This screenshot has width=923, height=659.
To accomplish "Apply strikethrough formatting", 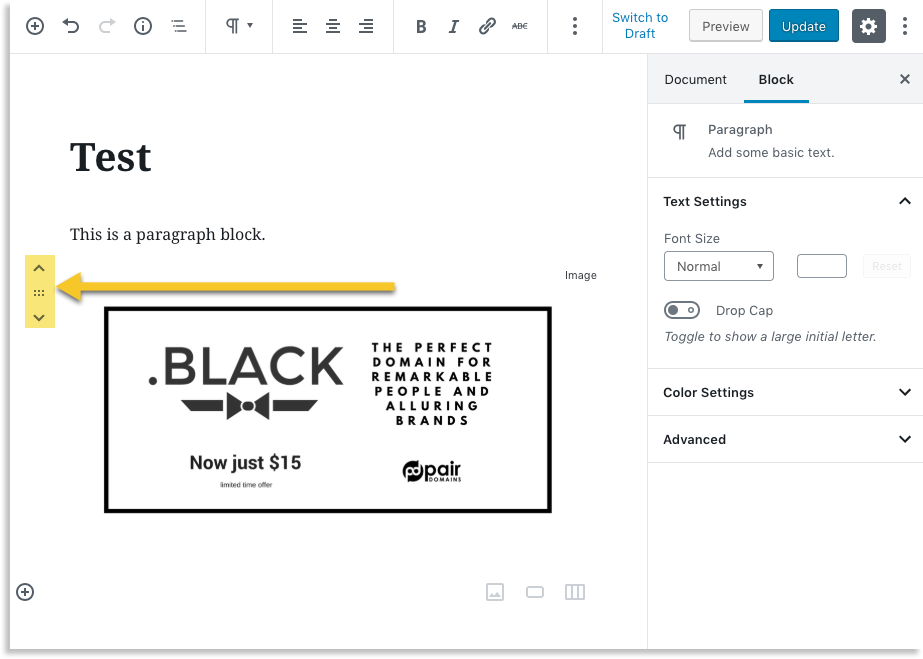I will pyautogui.click(x=520, y=27).
